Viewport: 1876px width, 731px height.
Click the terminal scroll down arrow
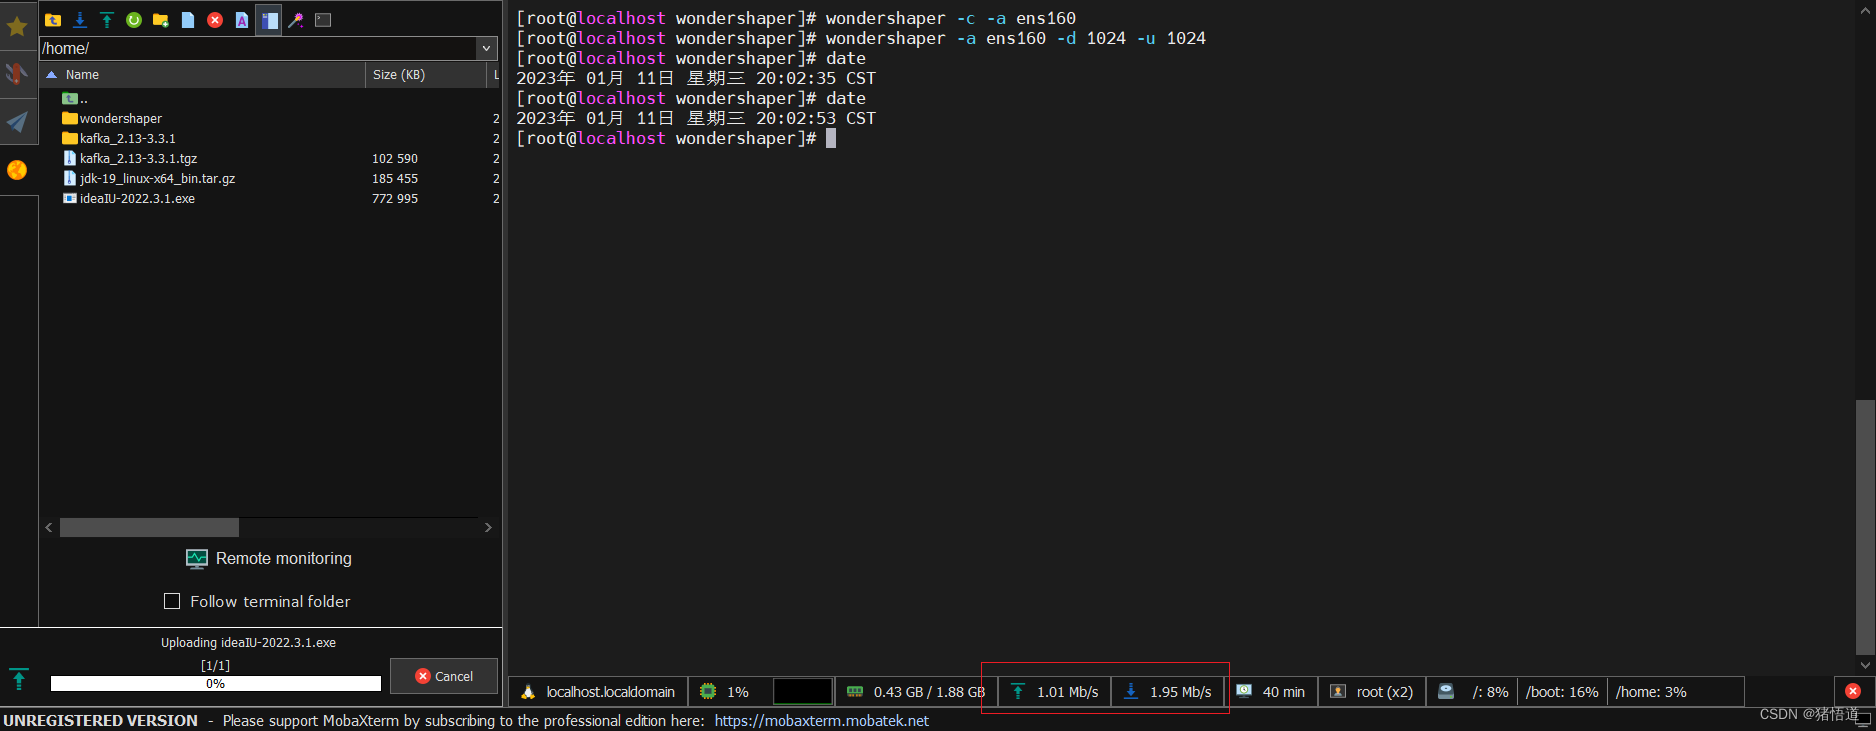(1865, 665)
